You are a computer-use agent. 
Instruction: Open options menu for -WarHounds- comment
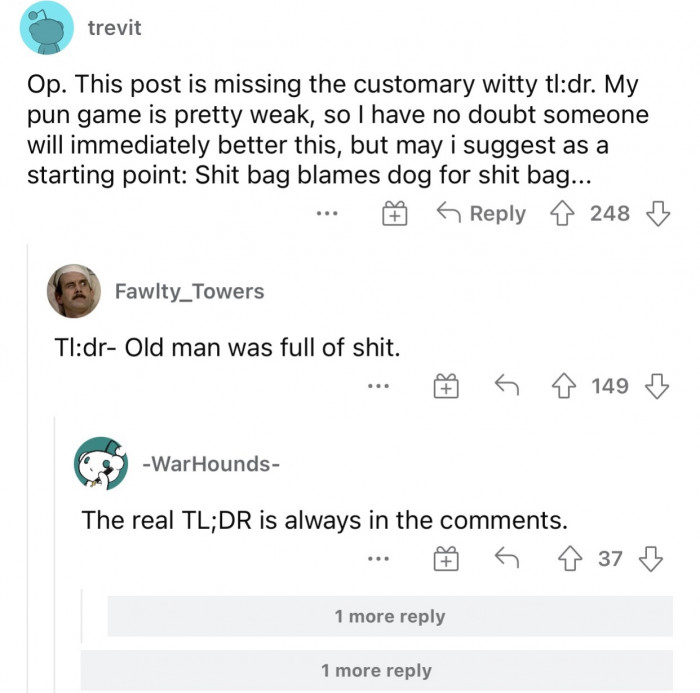pos(378,559)
